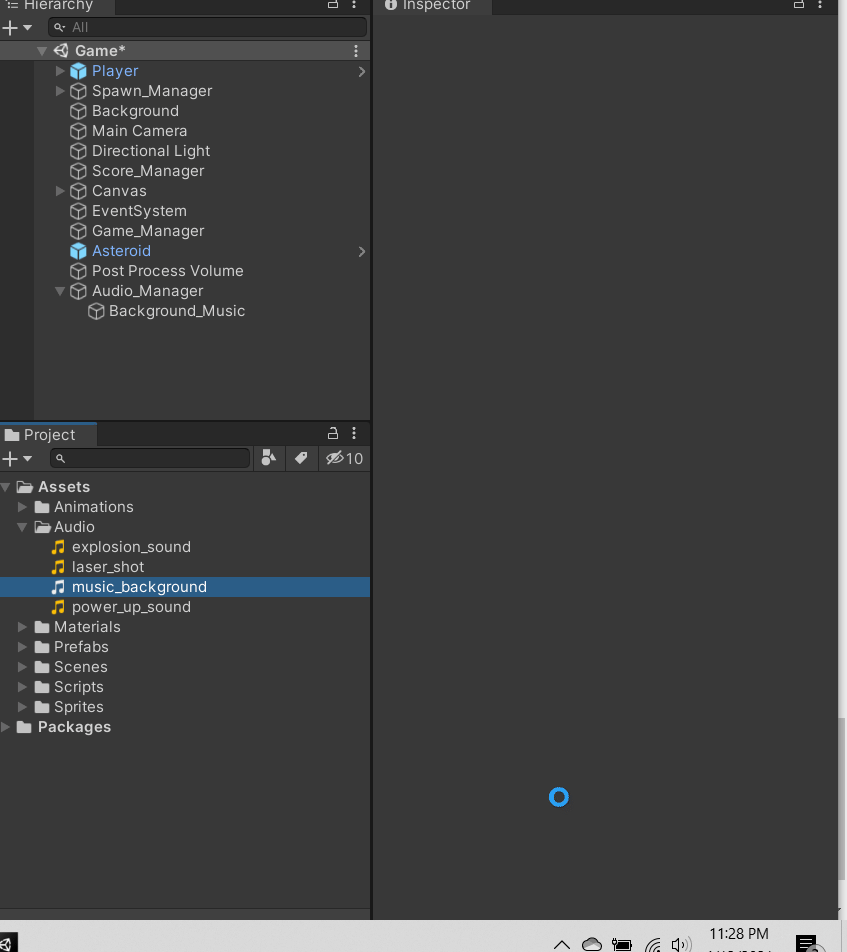Expand the Materials folder
847x952 pixels.
pyautogui.click(x=22, y=627)
